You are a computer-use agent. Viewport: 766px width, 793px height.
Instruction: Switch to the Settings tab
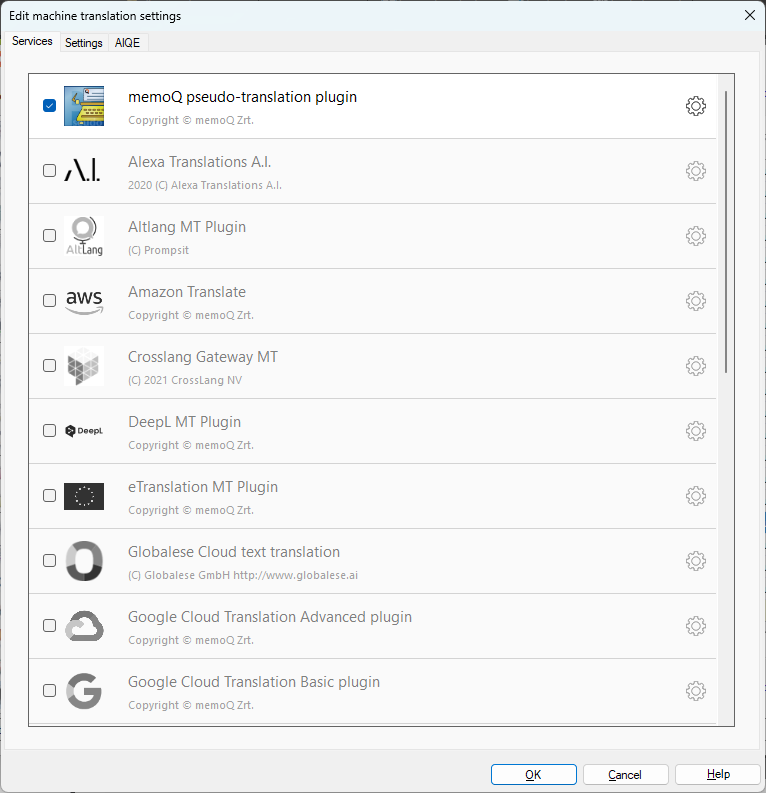[83, 43]
